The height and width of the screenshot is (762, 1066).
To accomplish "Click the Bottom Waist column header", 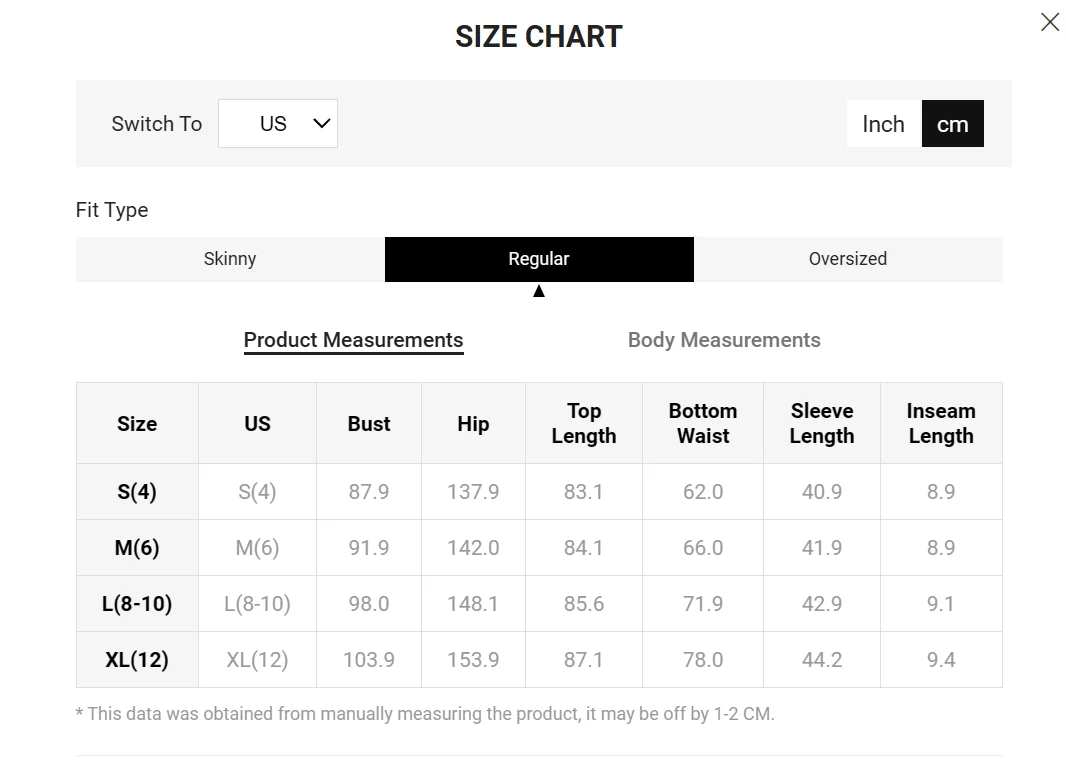I will click(703, 424).
